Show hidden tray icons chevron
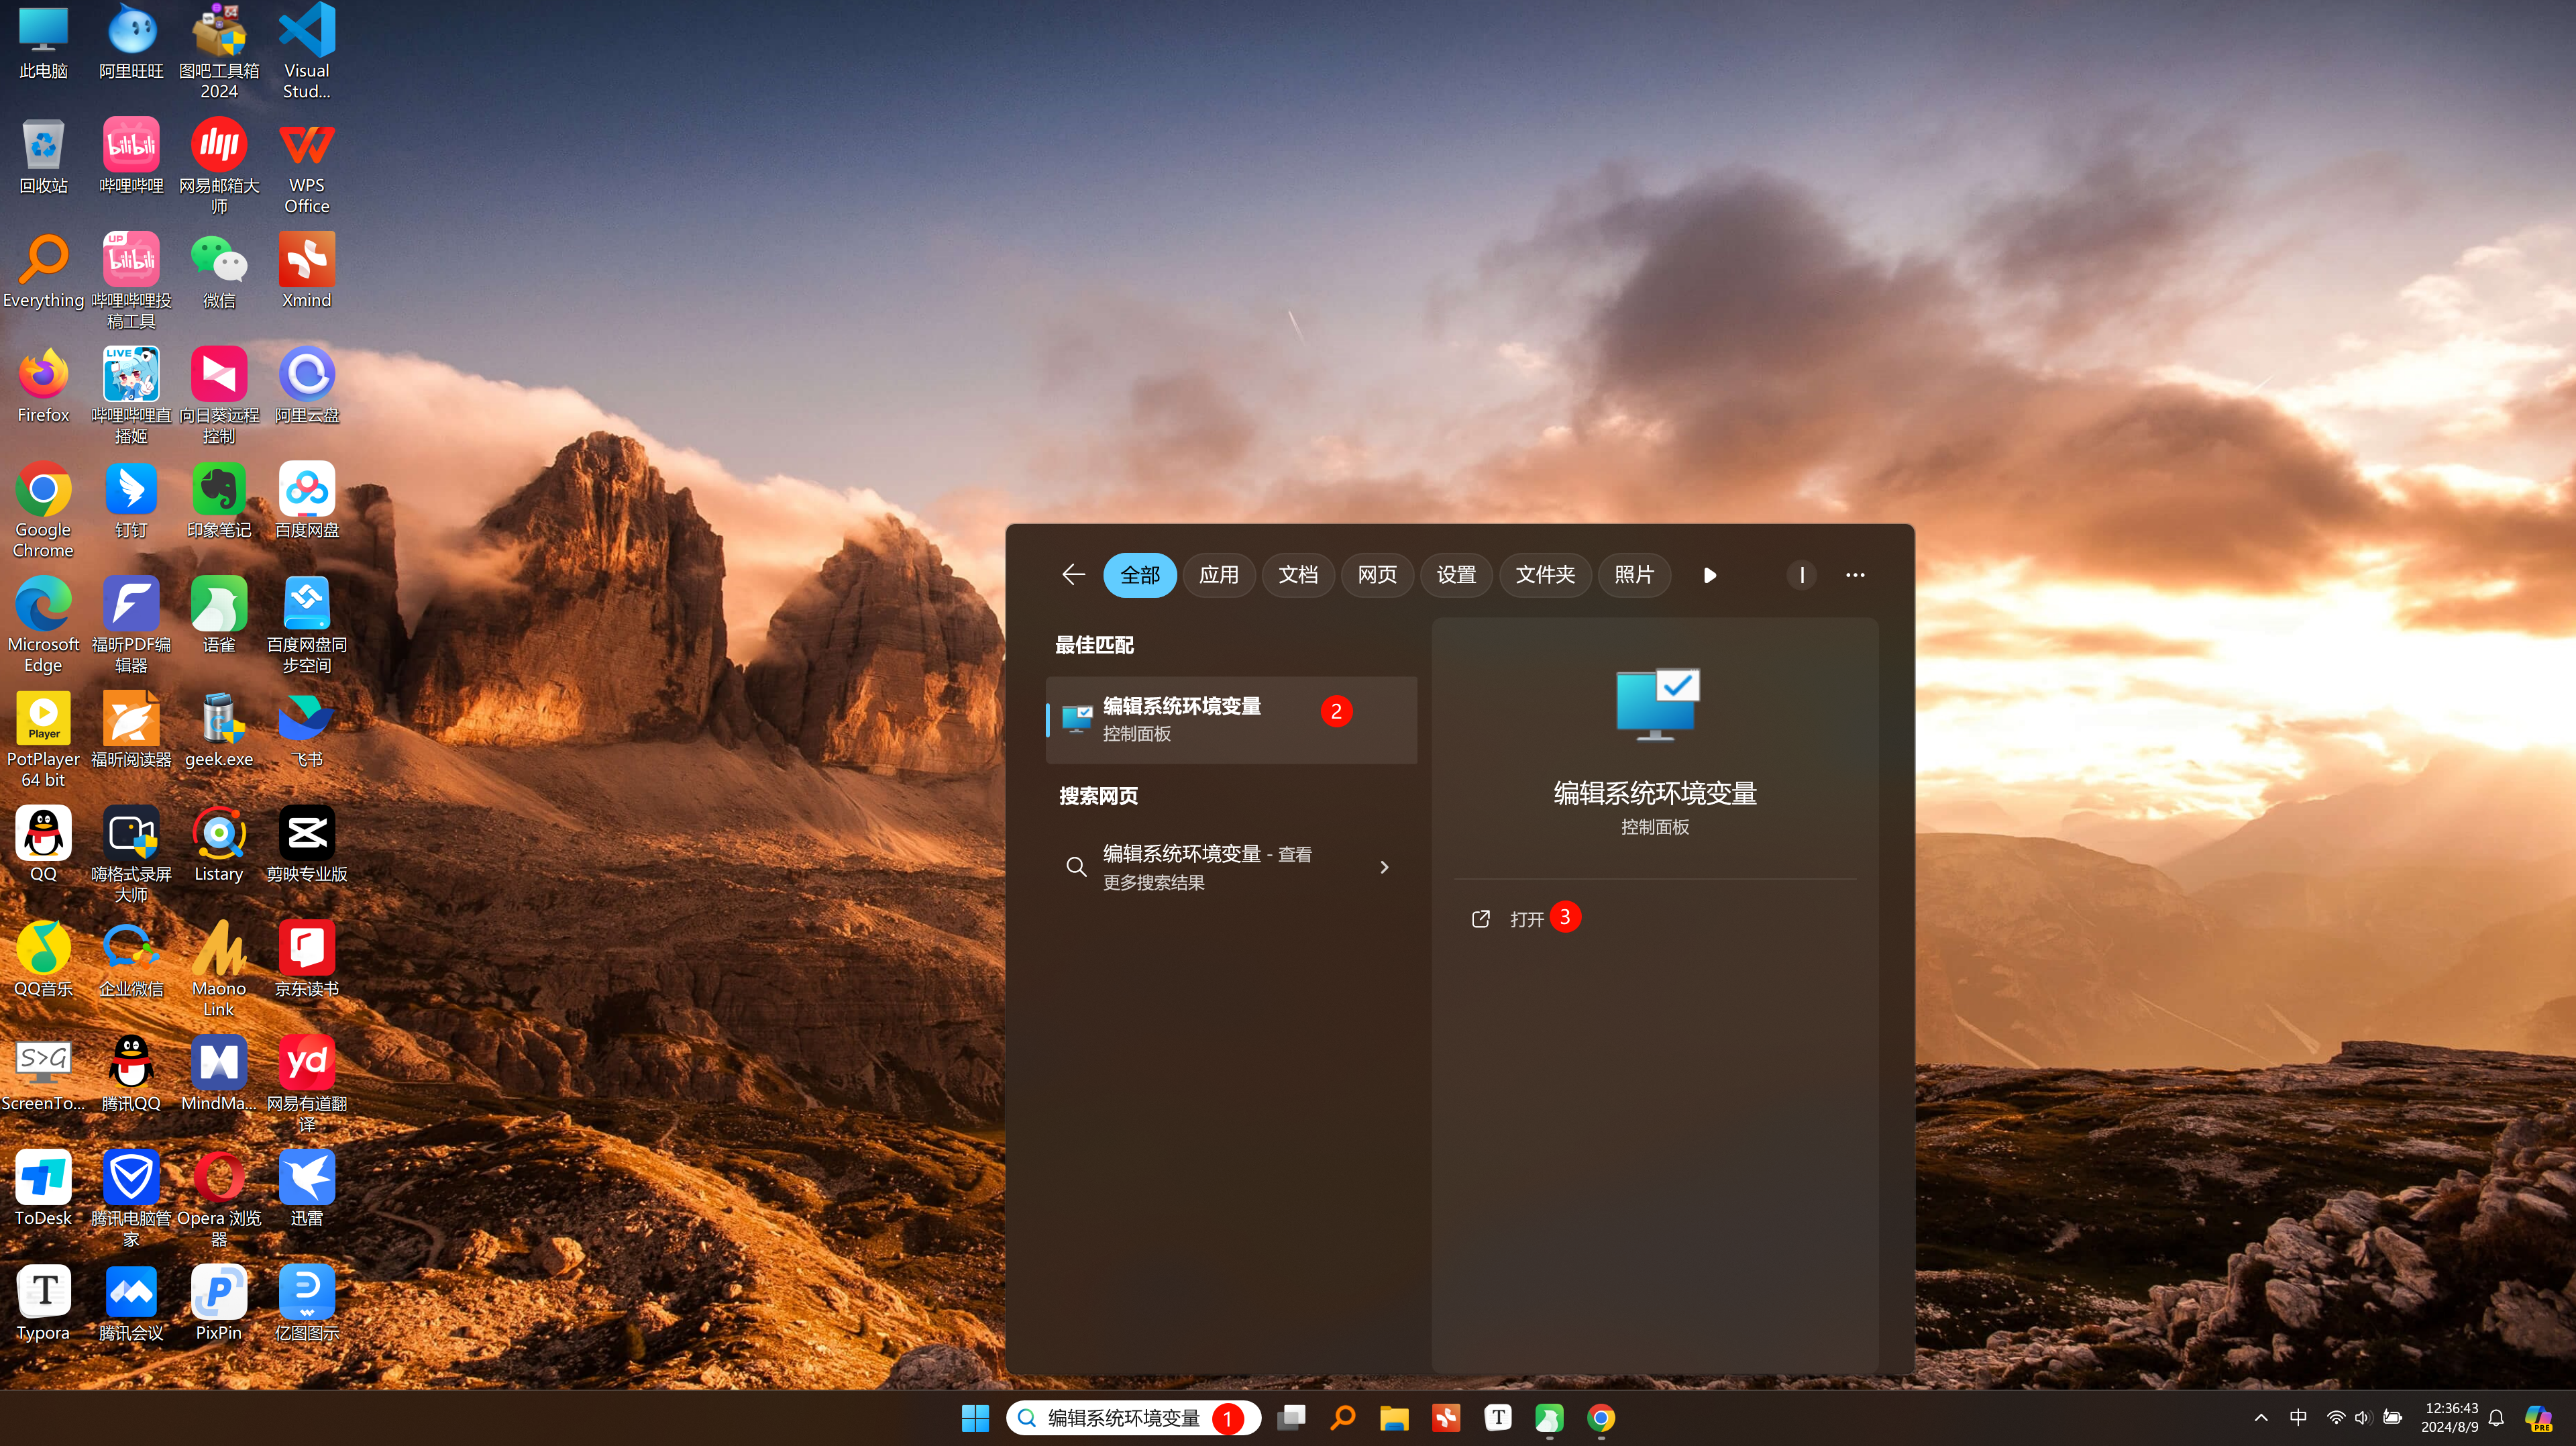The width and height of the screenshot is (2576, 1446). click(x=2261, y=1417)
